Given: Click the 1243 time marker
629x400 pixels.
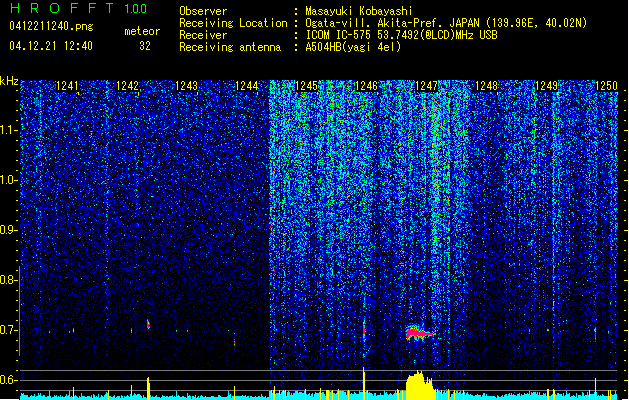Looking at the screenshot, I should (x=187, y=86).
